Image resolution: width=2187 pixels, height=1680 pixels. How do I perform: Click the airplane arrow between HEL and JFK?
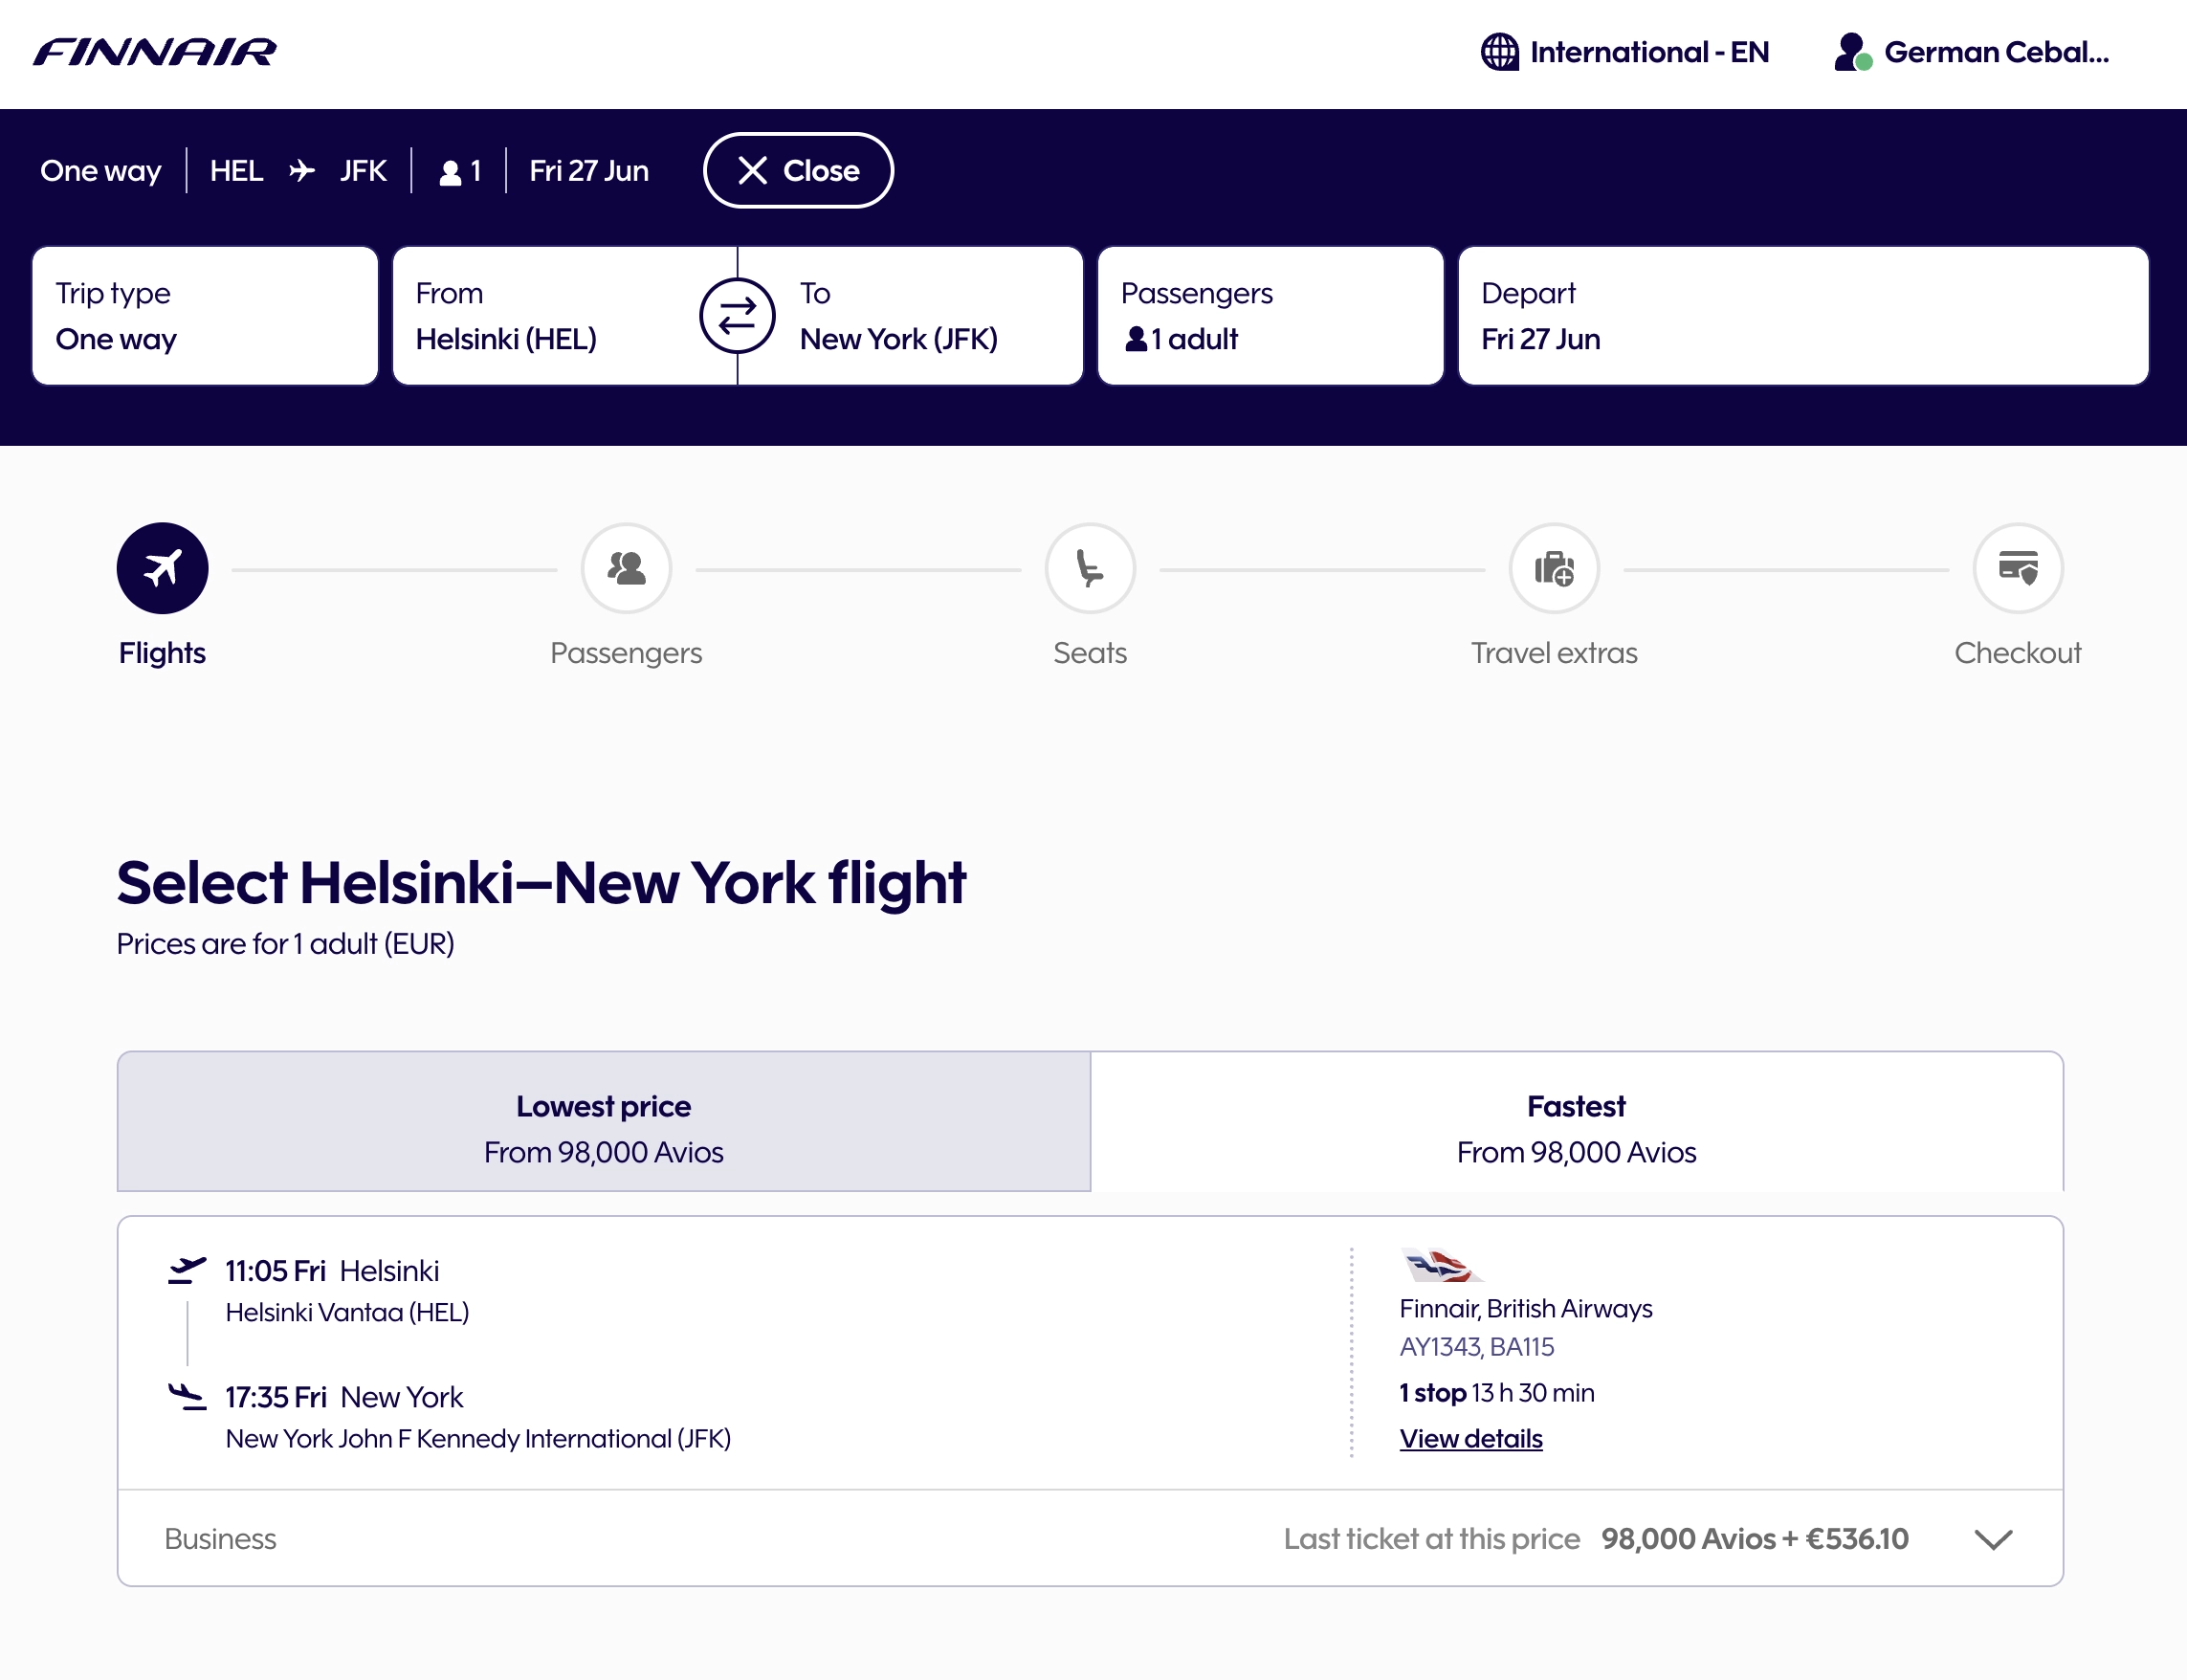(302, 171)
